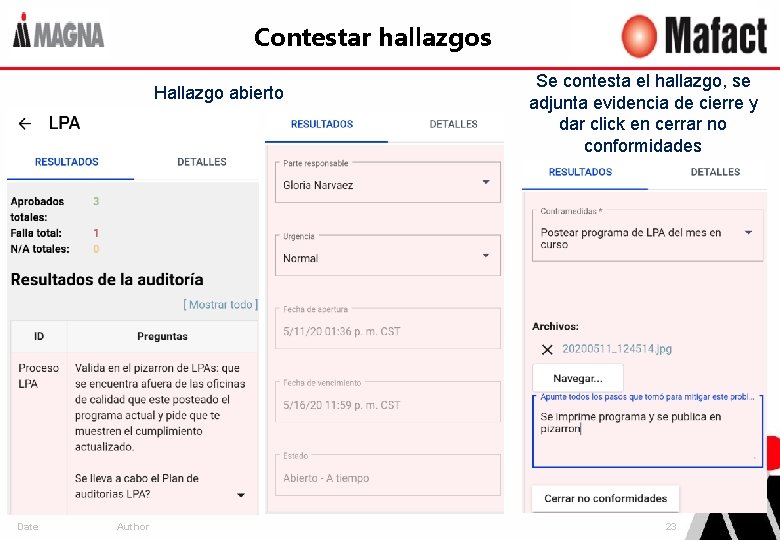Click the question text Valida en el pizarron
The width and height of the screenshot is (780, 540).
point(160,407)
